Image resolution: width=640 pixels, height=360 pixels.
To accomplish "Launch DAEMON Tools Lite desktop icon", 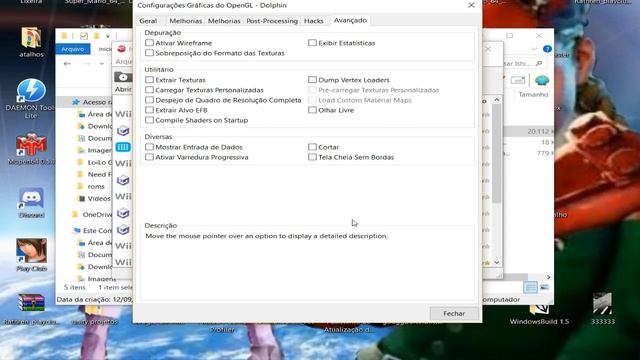I will coord(31,98).
